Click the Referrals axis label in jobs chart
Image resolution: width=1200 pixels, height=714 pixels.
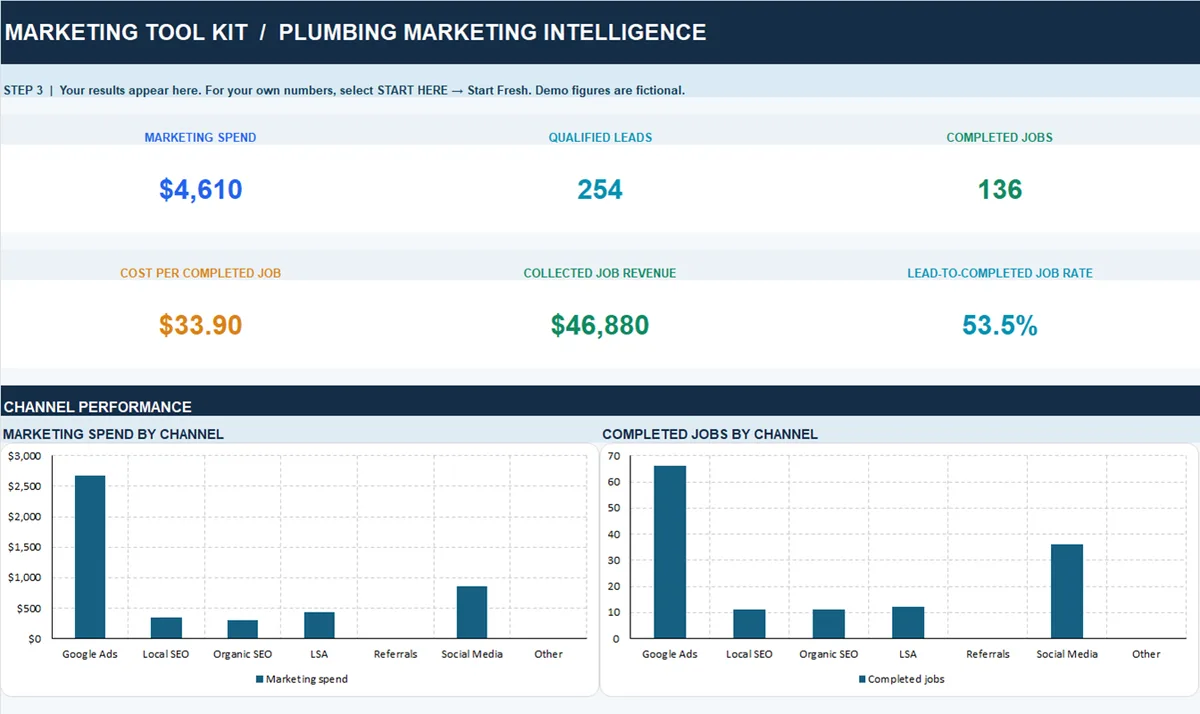[x=988, y=654]
